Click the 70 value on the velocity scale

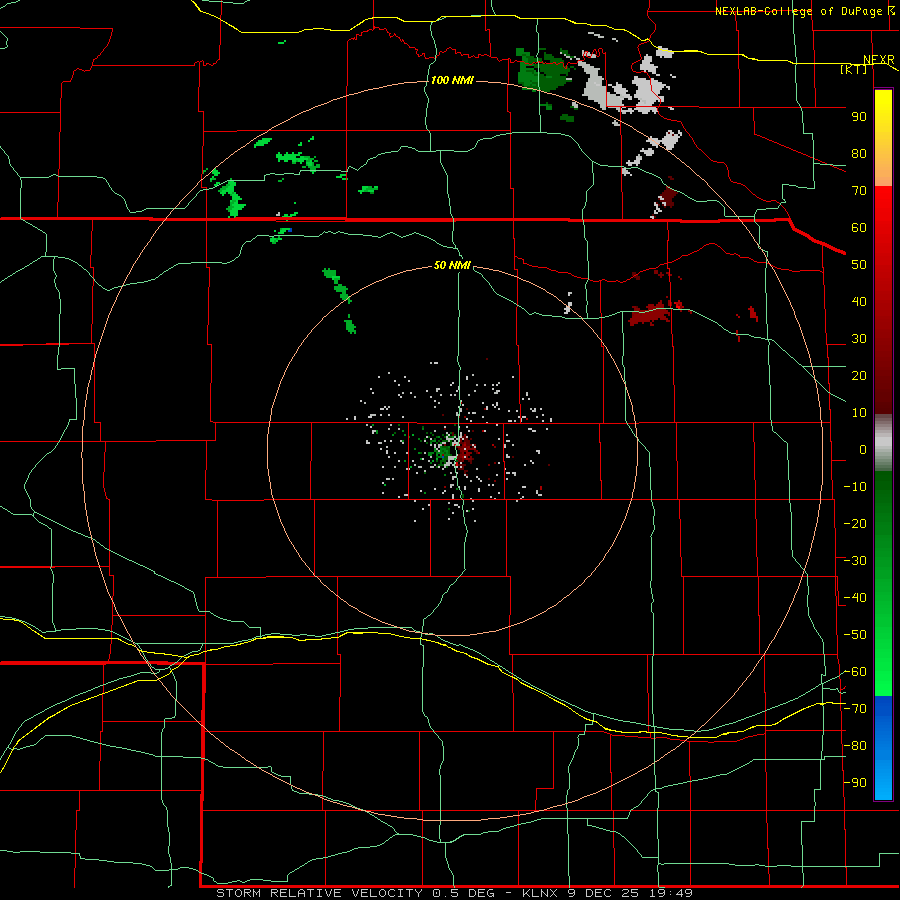[x=859, y=191]
